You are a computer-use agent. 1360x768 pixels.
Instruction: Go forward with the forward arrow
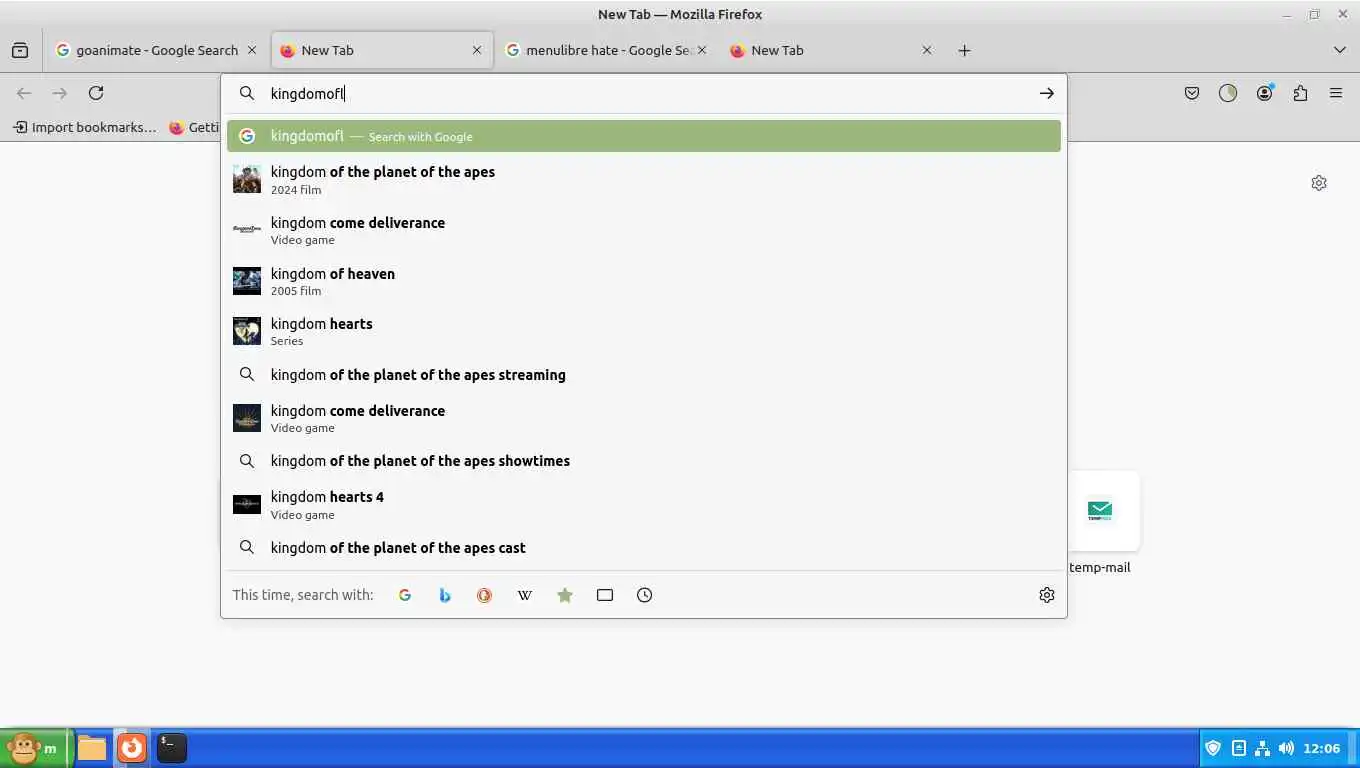click(60, 93)
